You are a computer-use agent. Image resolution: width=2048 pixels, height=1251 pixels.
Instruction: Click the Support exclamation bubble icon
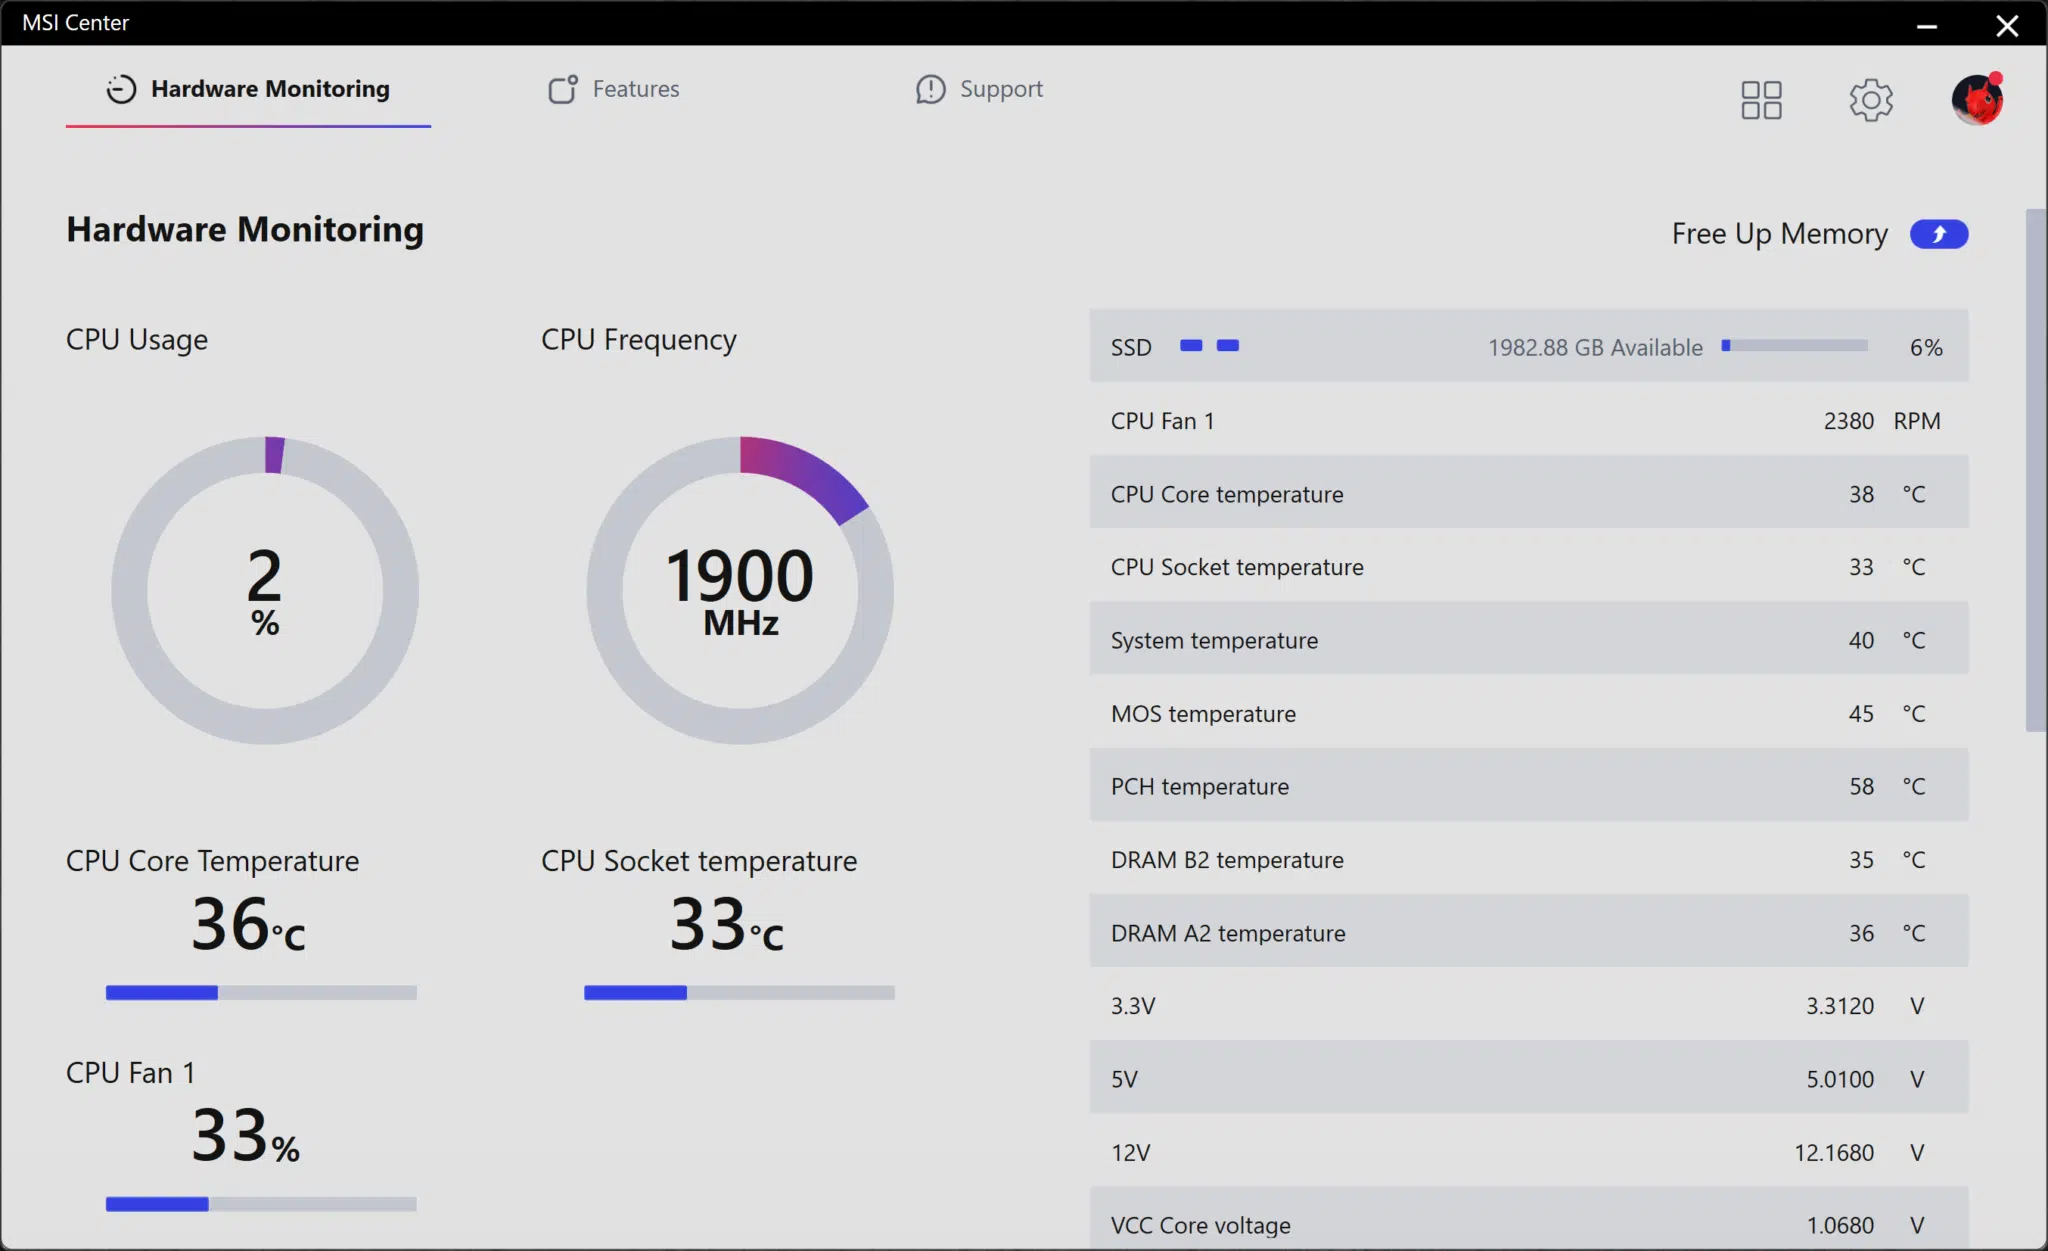pos(930,89)
